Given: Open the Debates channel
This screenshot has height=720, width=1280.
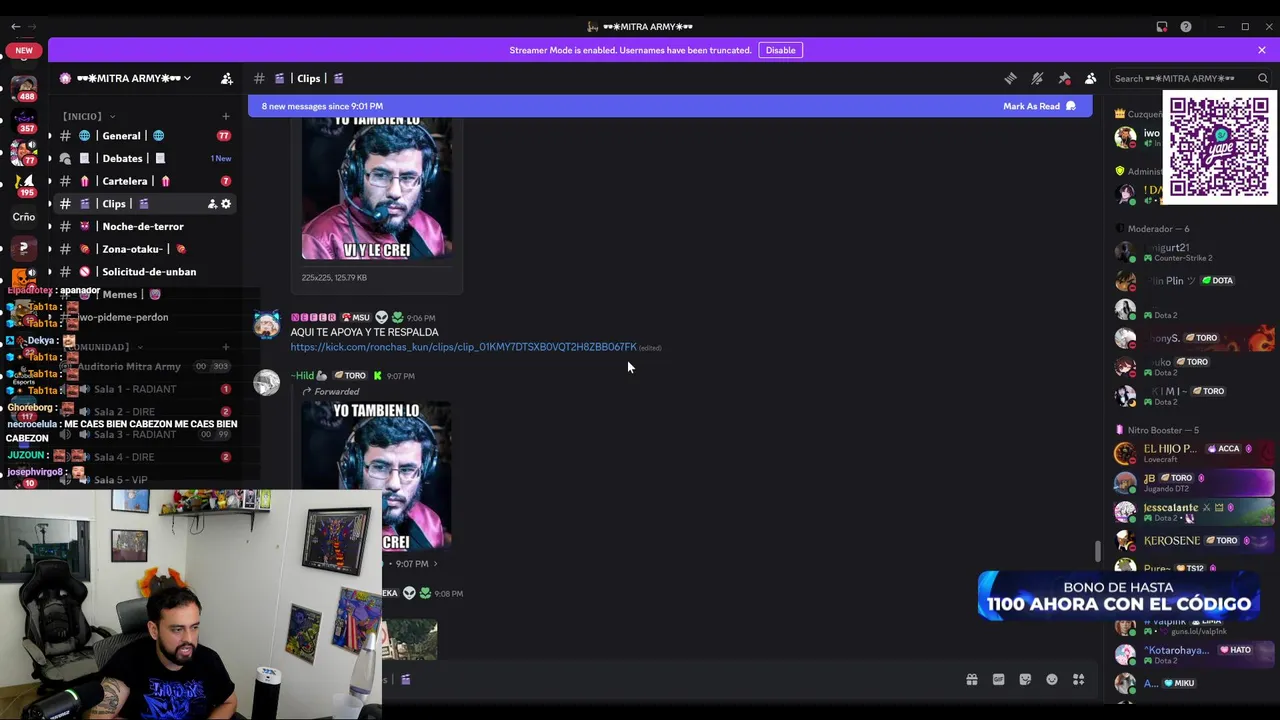Looking at the screenshot, I should coord(143,158).
